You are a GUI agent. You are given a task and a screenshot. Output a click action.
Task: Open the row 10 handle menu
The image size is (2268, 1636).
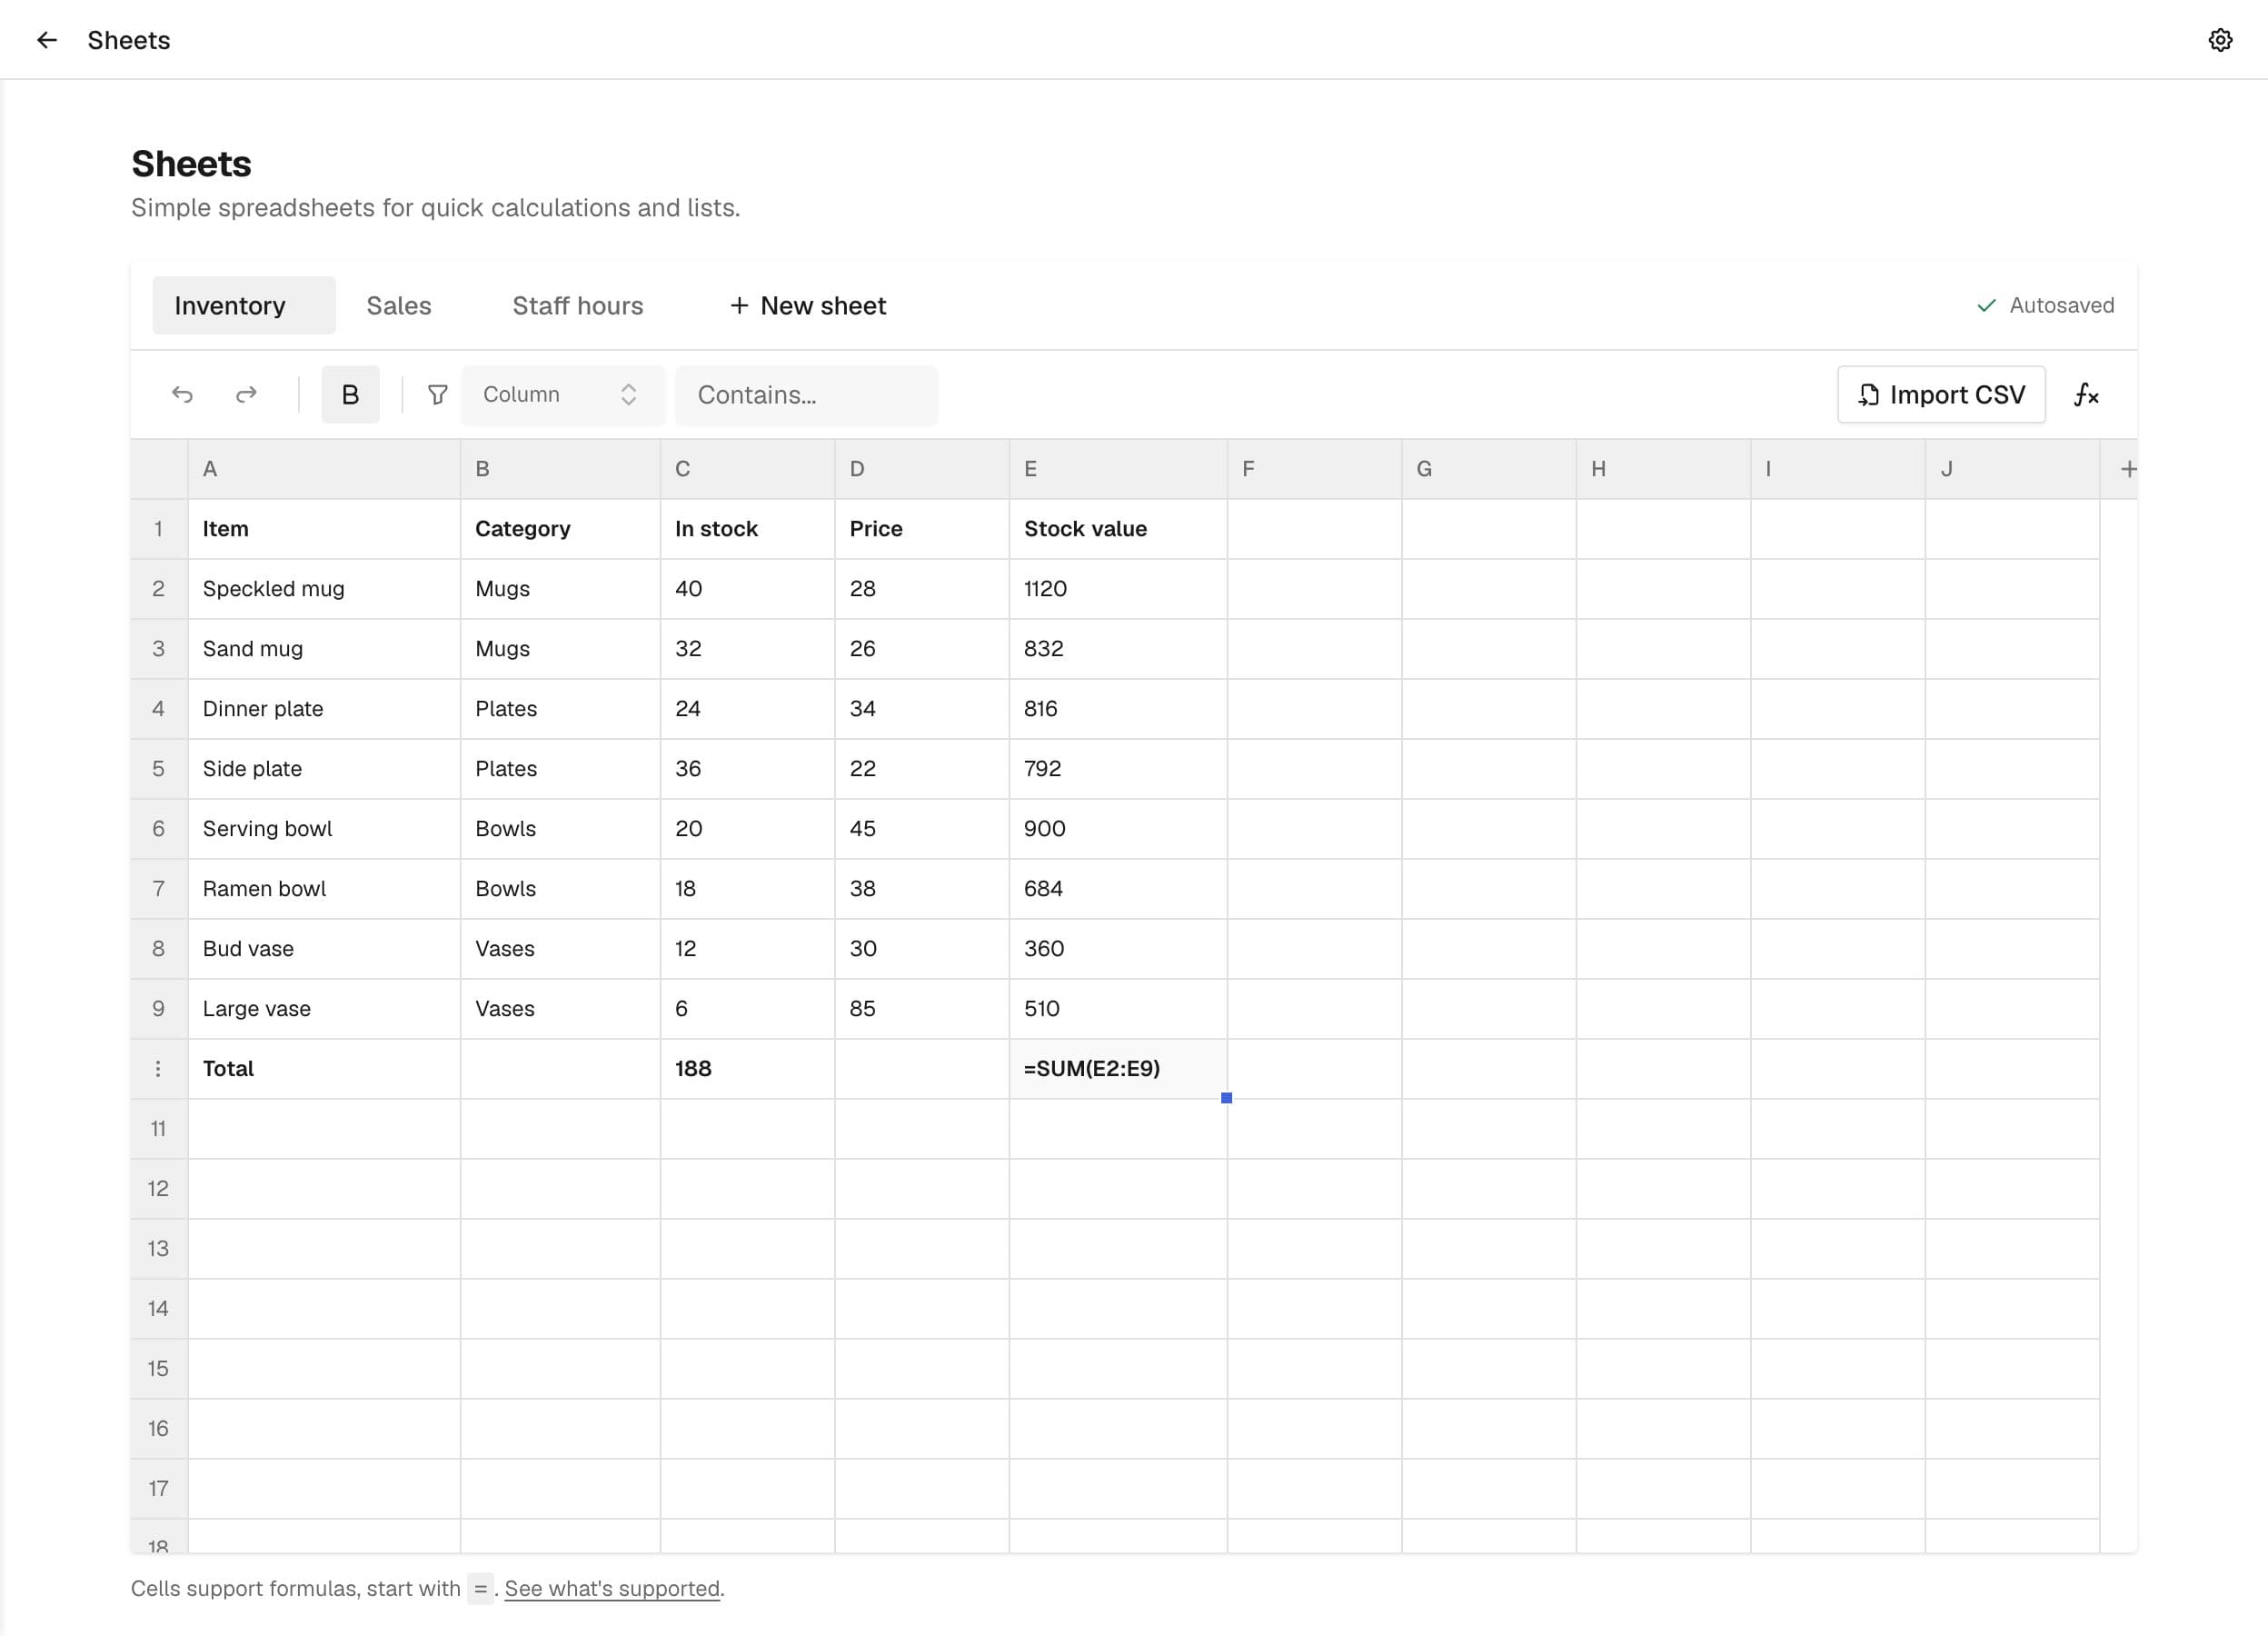point(158,1069)
